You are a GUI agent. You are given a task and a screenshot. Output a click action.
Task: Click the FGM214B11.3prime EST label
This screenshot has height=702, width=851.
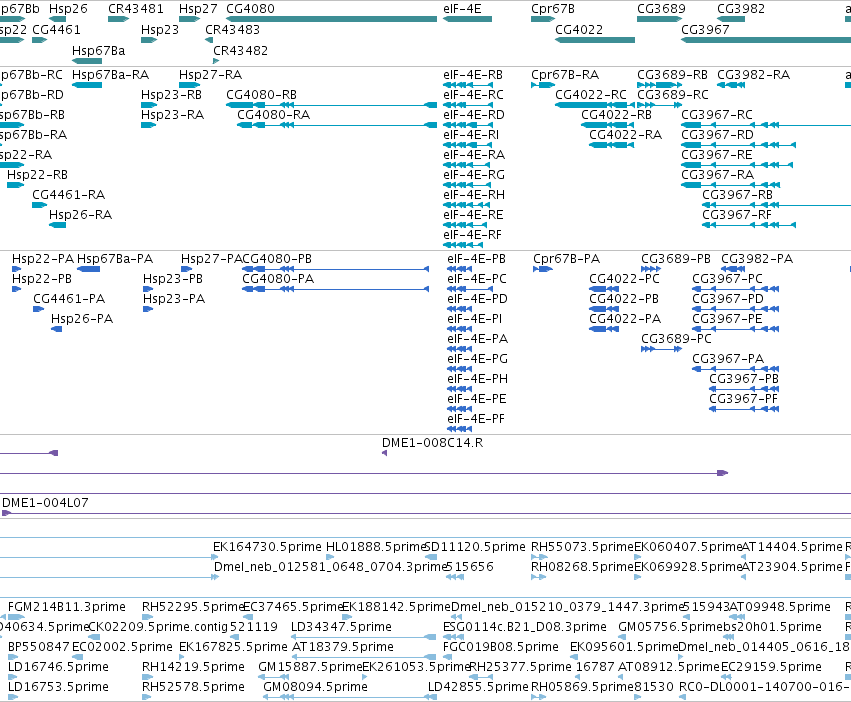click(67, 606)
